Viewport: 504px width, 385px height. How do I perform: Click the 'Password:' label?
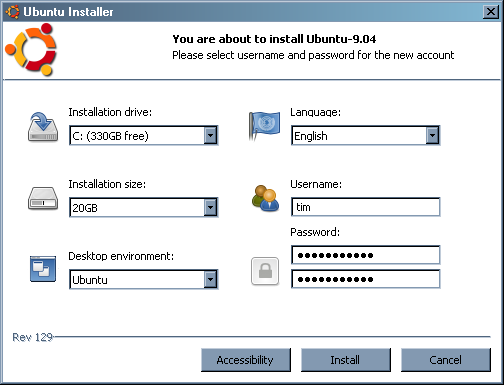click(x=315, y=232)
